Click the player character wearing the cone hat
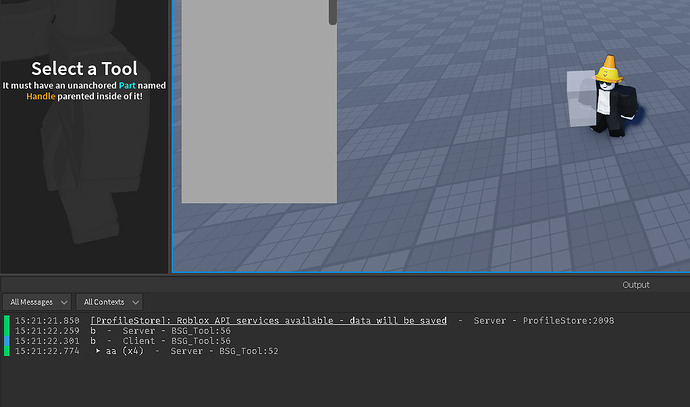 615,97
